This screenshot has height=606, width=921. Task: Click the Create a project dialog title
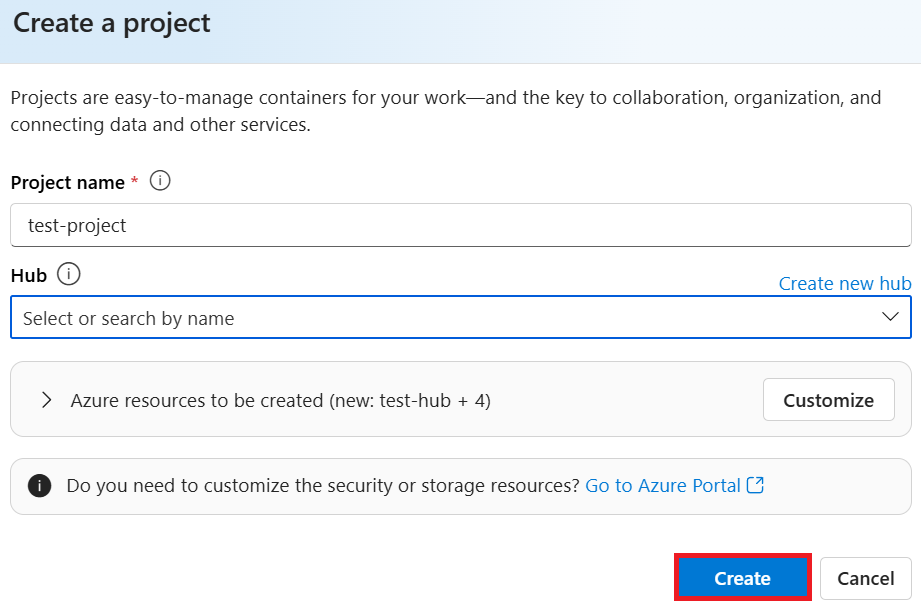click(112, 24)
